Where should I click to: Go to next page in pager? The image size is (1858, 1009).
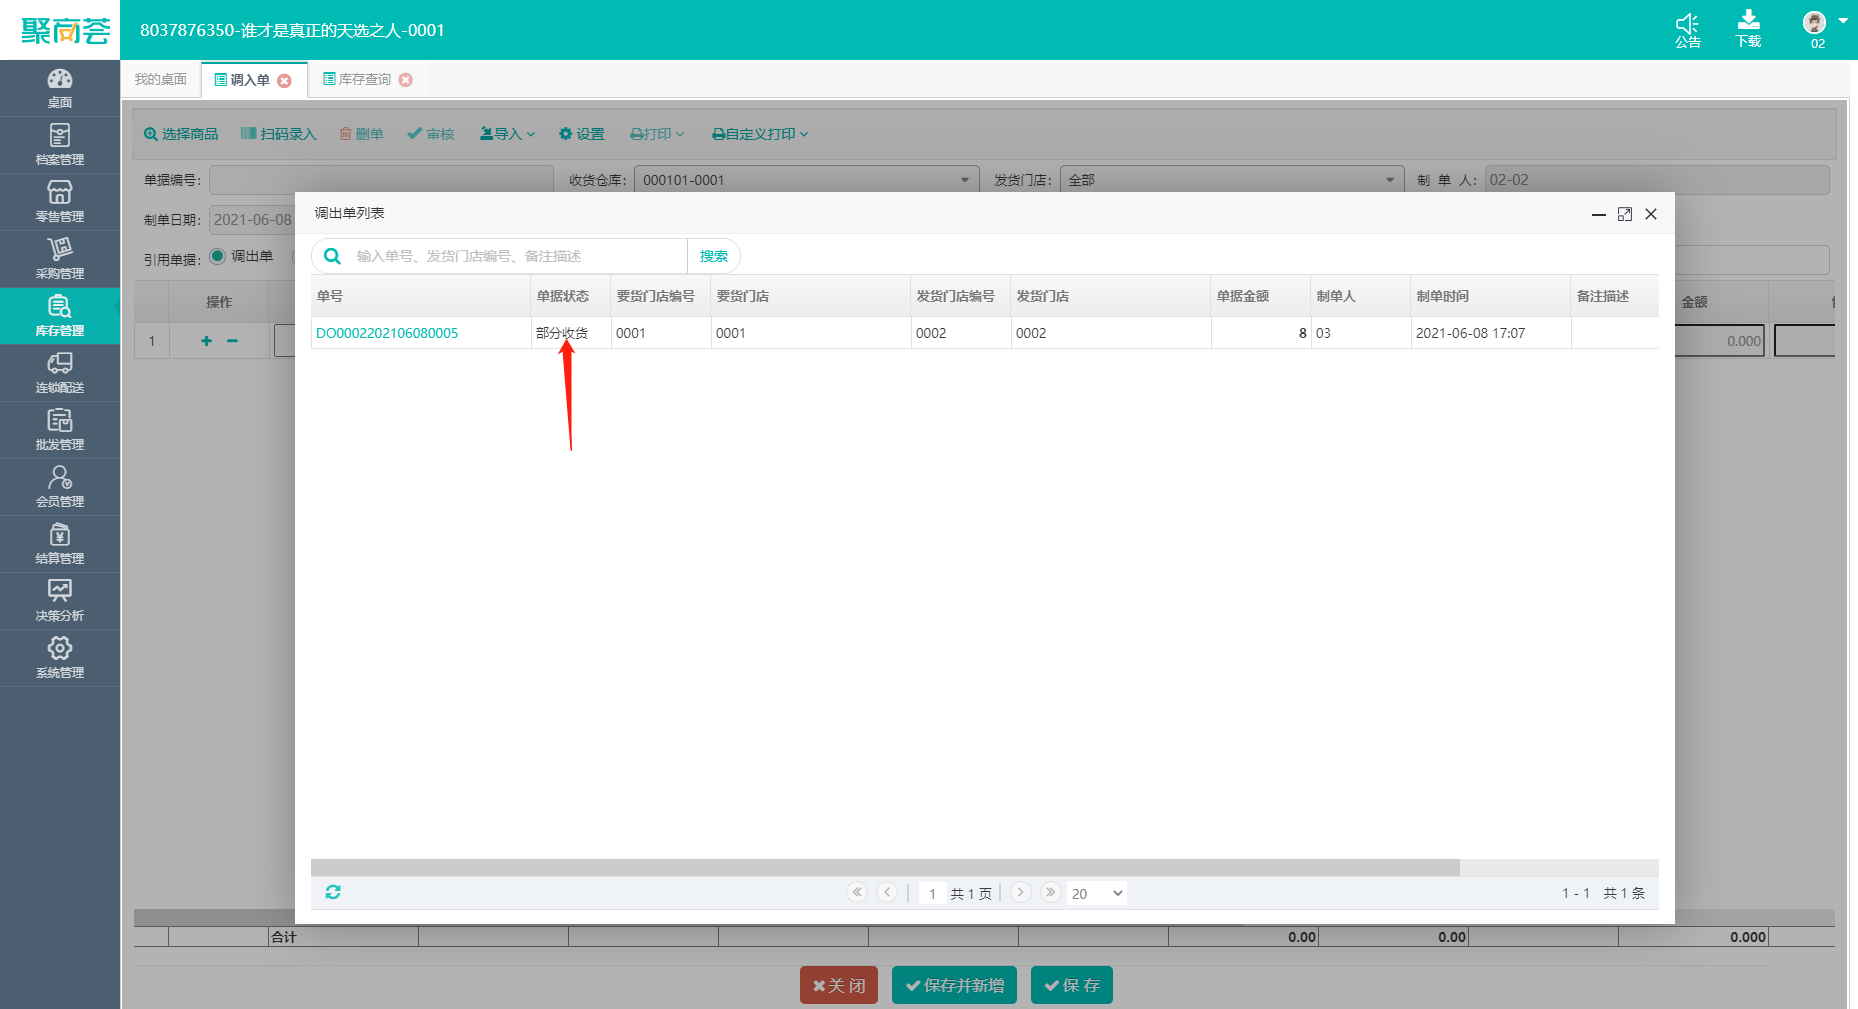1020,892
